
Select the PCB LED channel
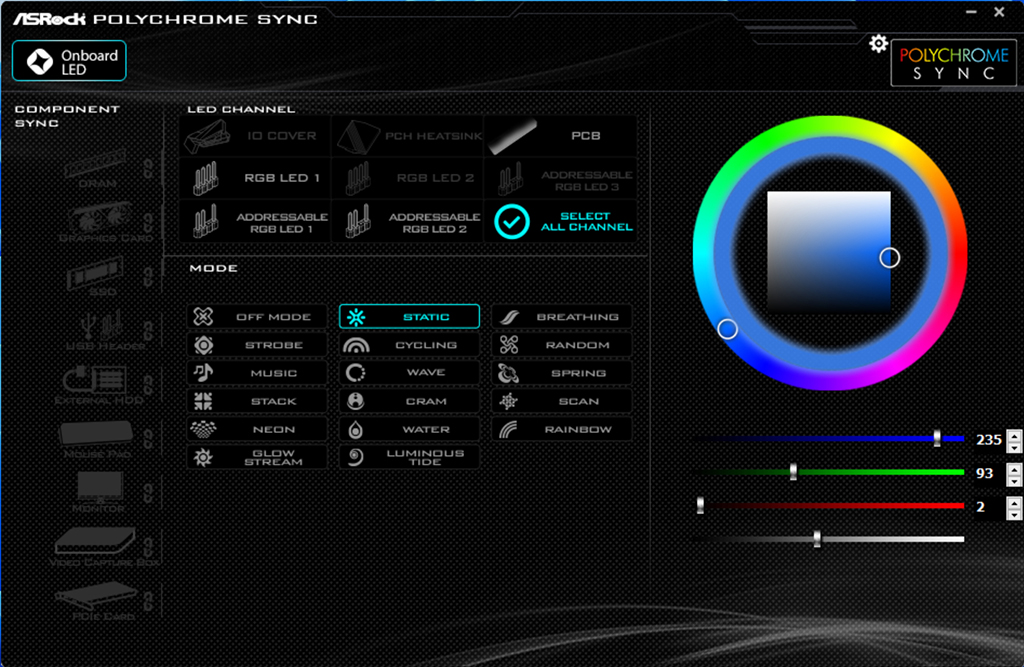[560, 136]
